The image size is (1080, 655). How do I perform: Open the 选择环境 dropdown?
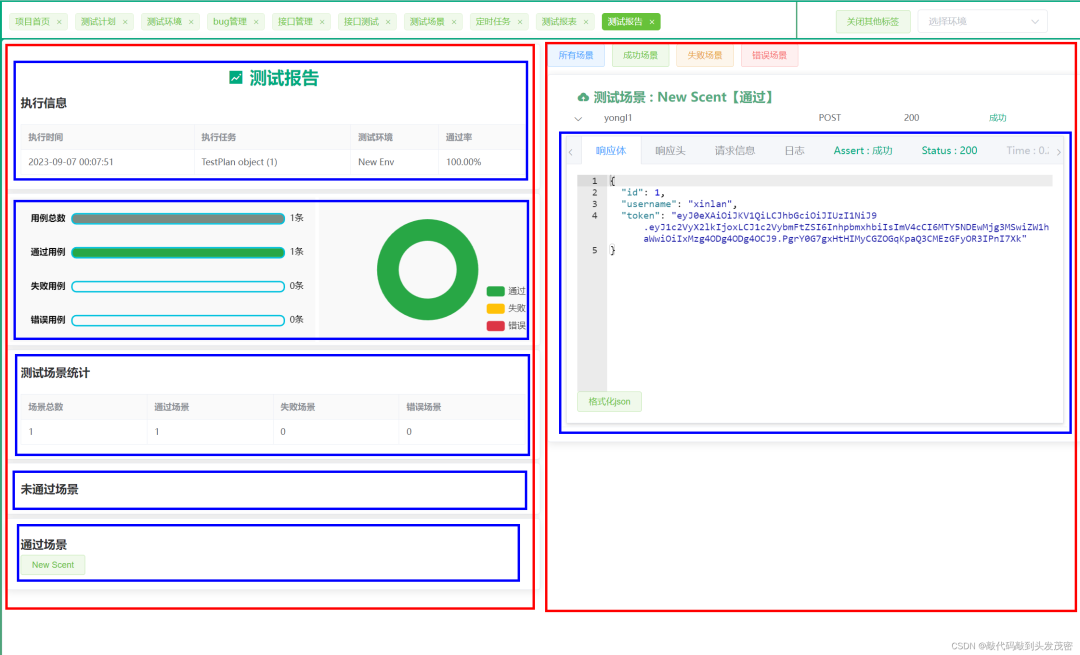982,21
